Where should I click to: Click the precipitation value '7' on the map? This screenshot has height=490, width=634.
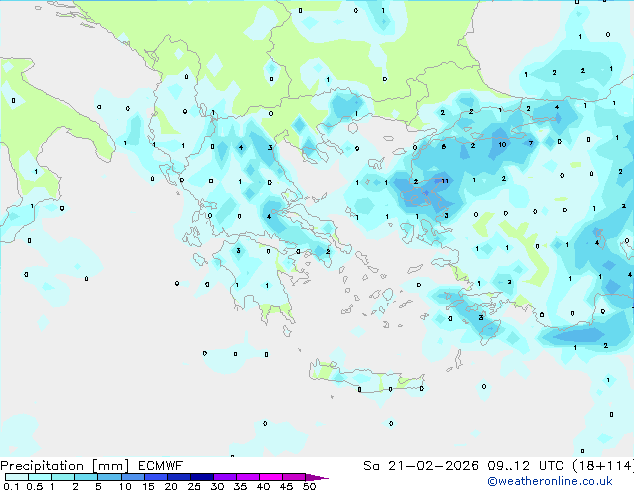pos(531,143)
